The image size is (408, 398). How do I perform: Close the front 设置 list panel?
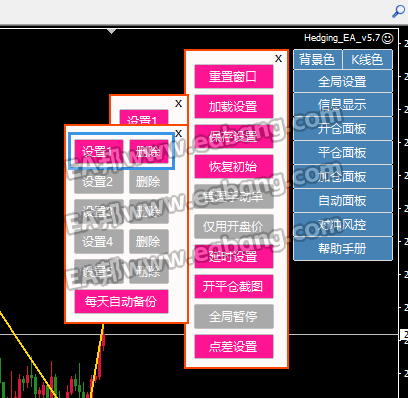click(x=178, y=134)
